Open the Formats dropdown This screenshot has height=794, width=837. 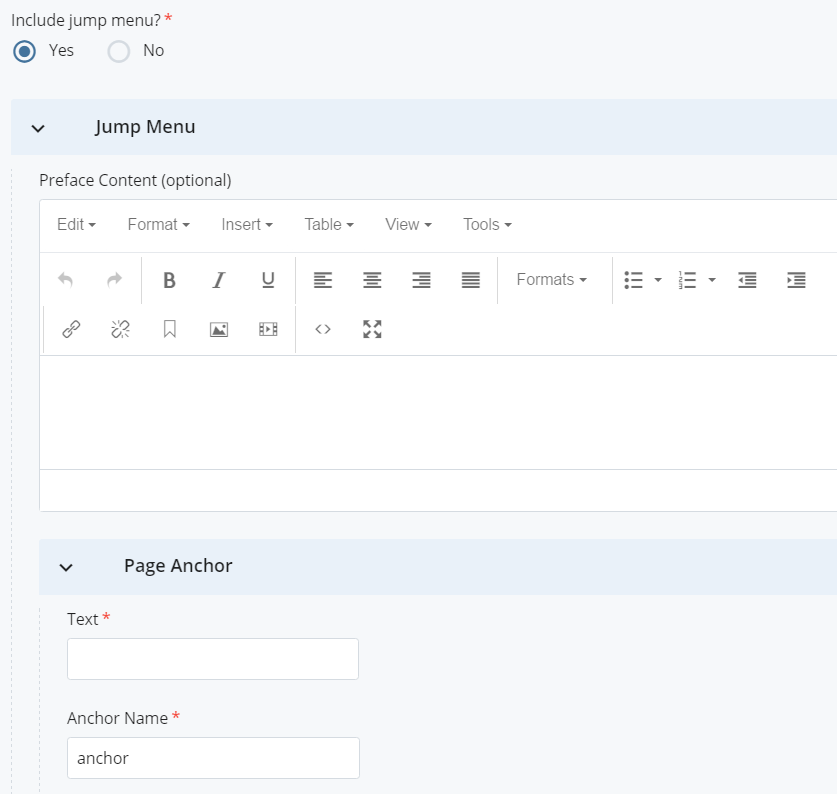click(x=551, y=280)
